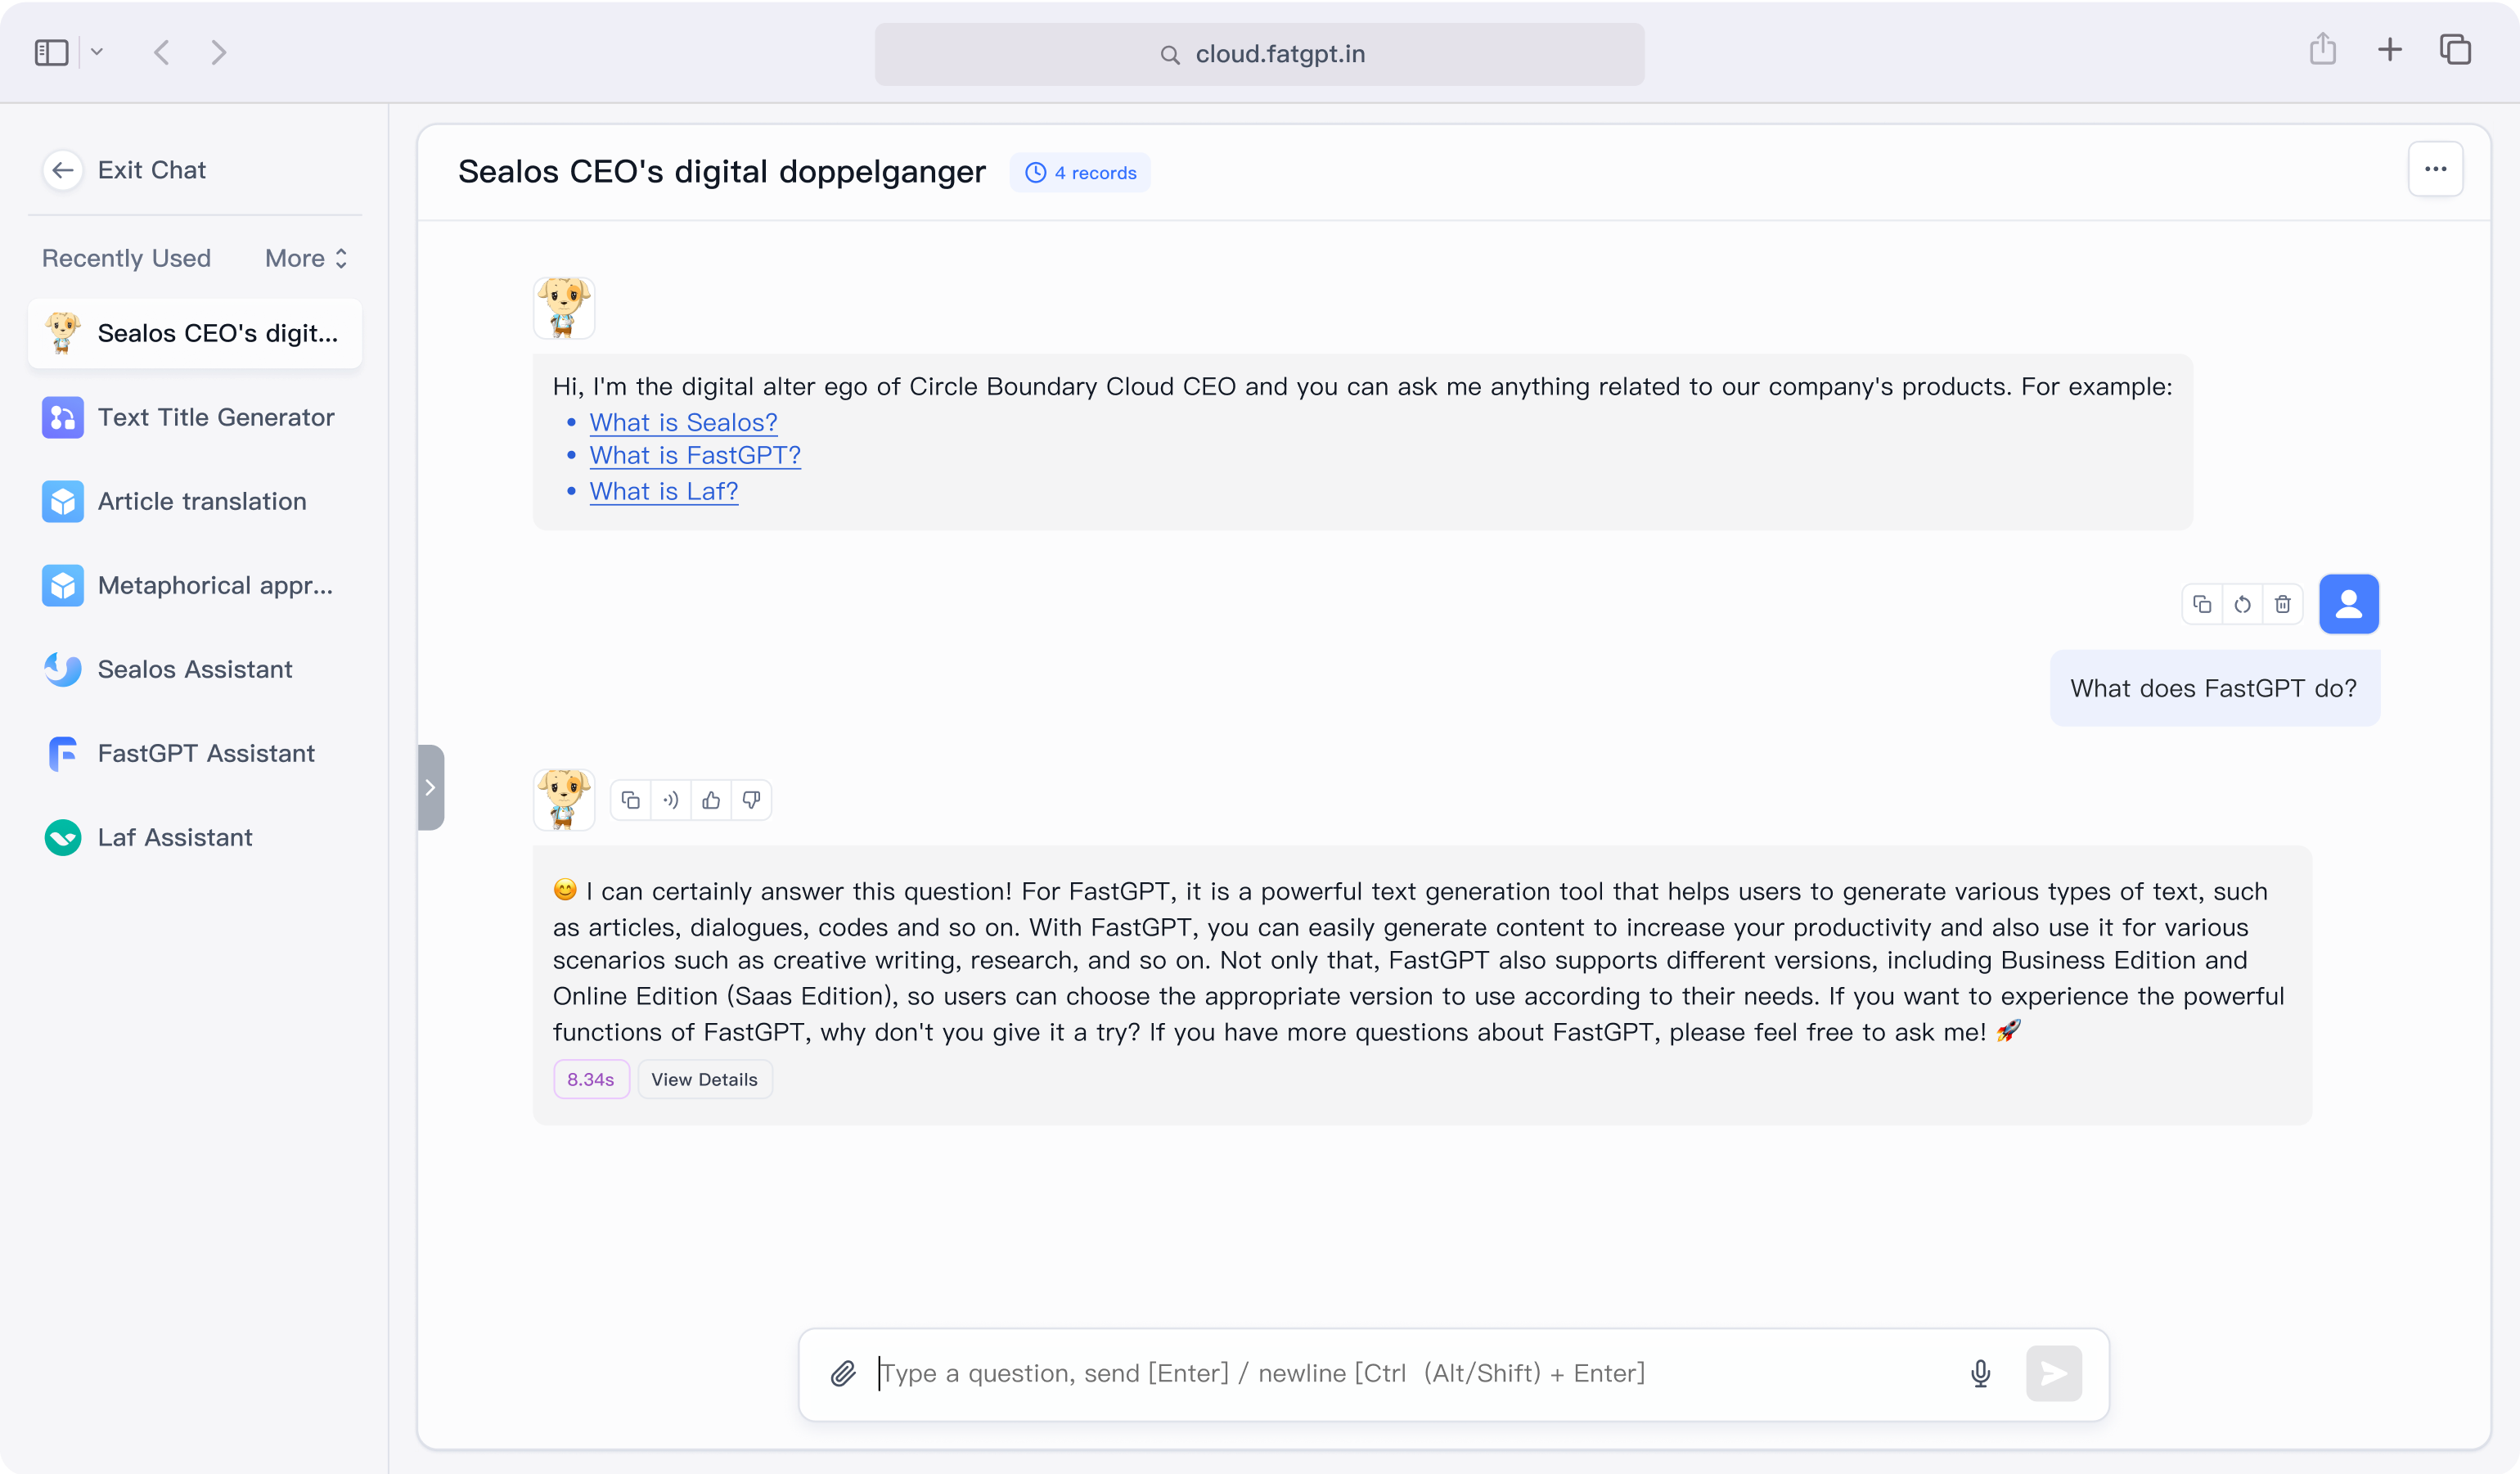Click the Sealos CEO's digital doppelganger title
Viewport: 2520px width, 1474px height.
coord(722,172)
